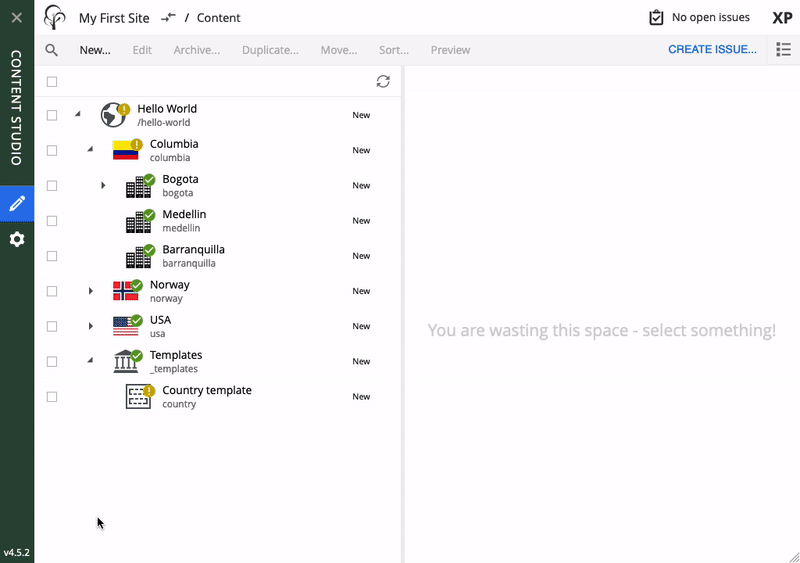Toggle the select-all checkbox
The height and width of the screenshot is (563, 800).
click(52, 82)
